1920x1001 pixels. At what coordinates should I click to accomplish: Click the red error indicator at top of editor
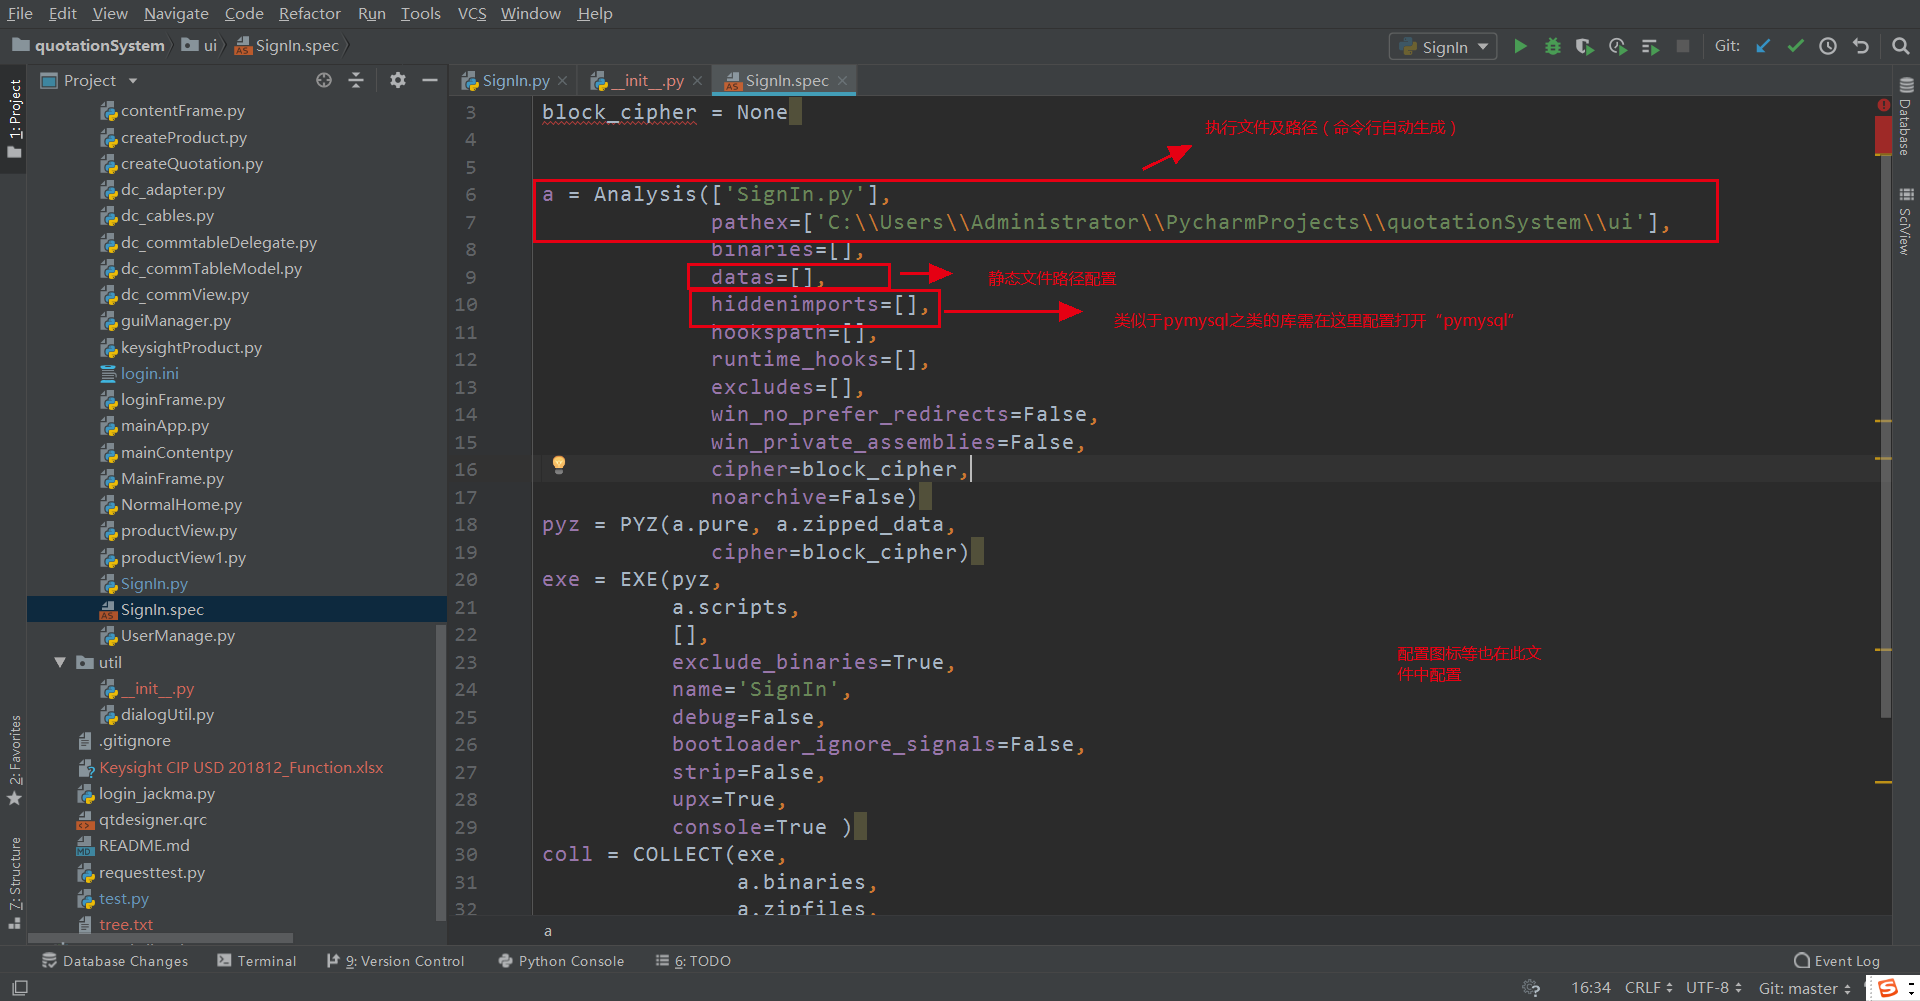(1884, 105)
